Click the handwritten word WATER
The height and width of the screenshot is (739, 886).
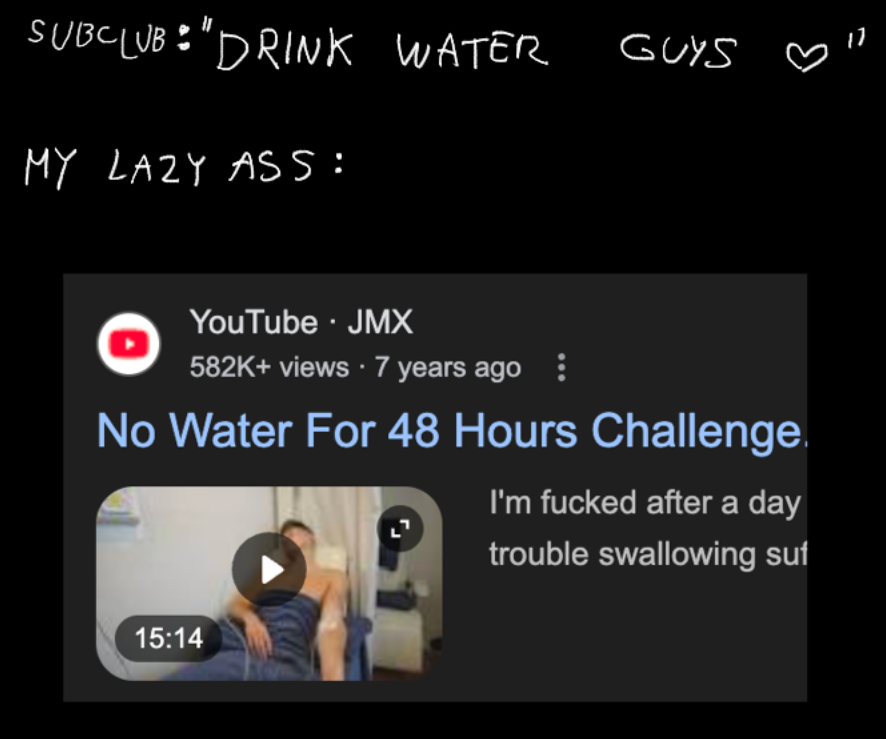click(472, 49)
